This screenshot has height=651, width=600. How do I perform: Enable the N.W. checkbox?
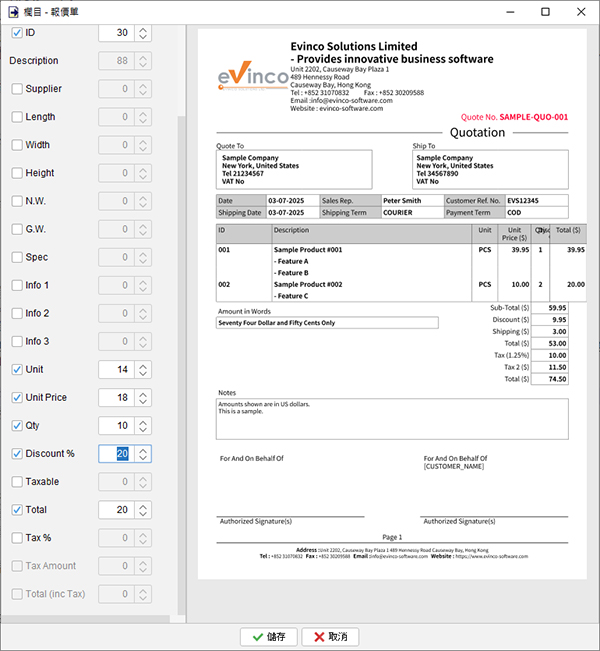point(17,201)
